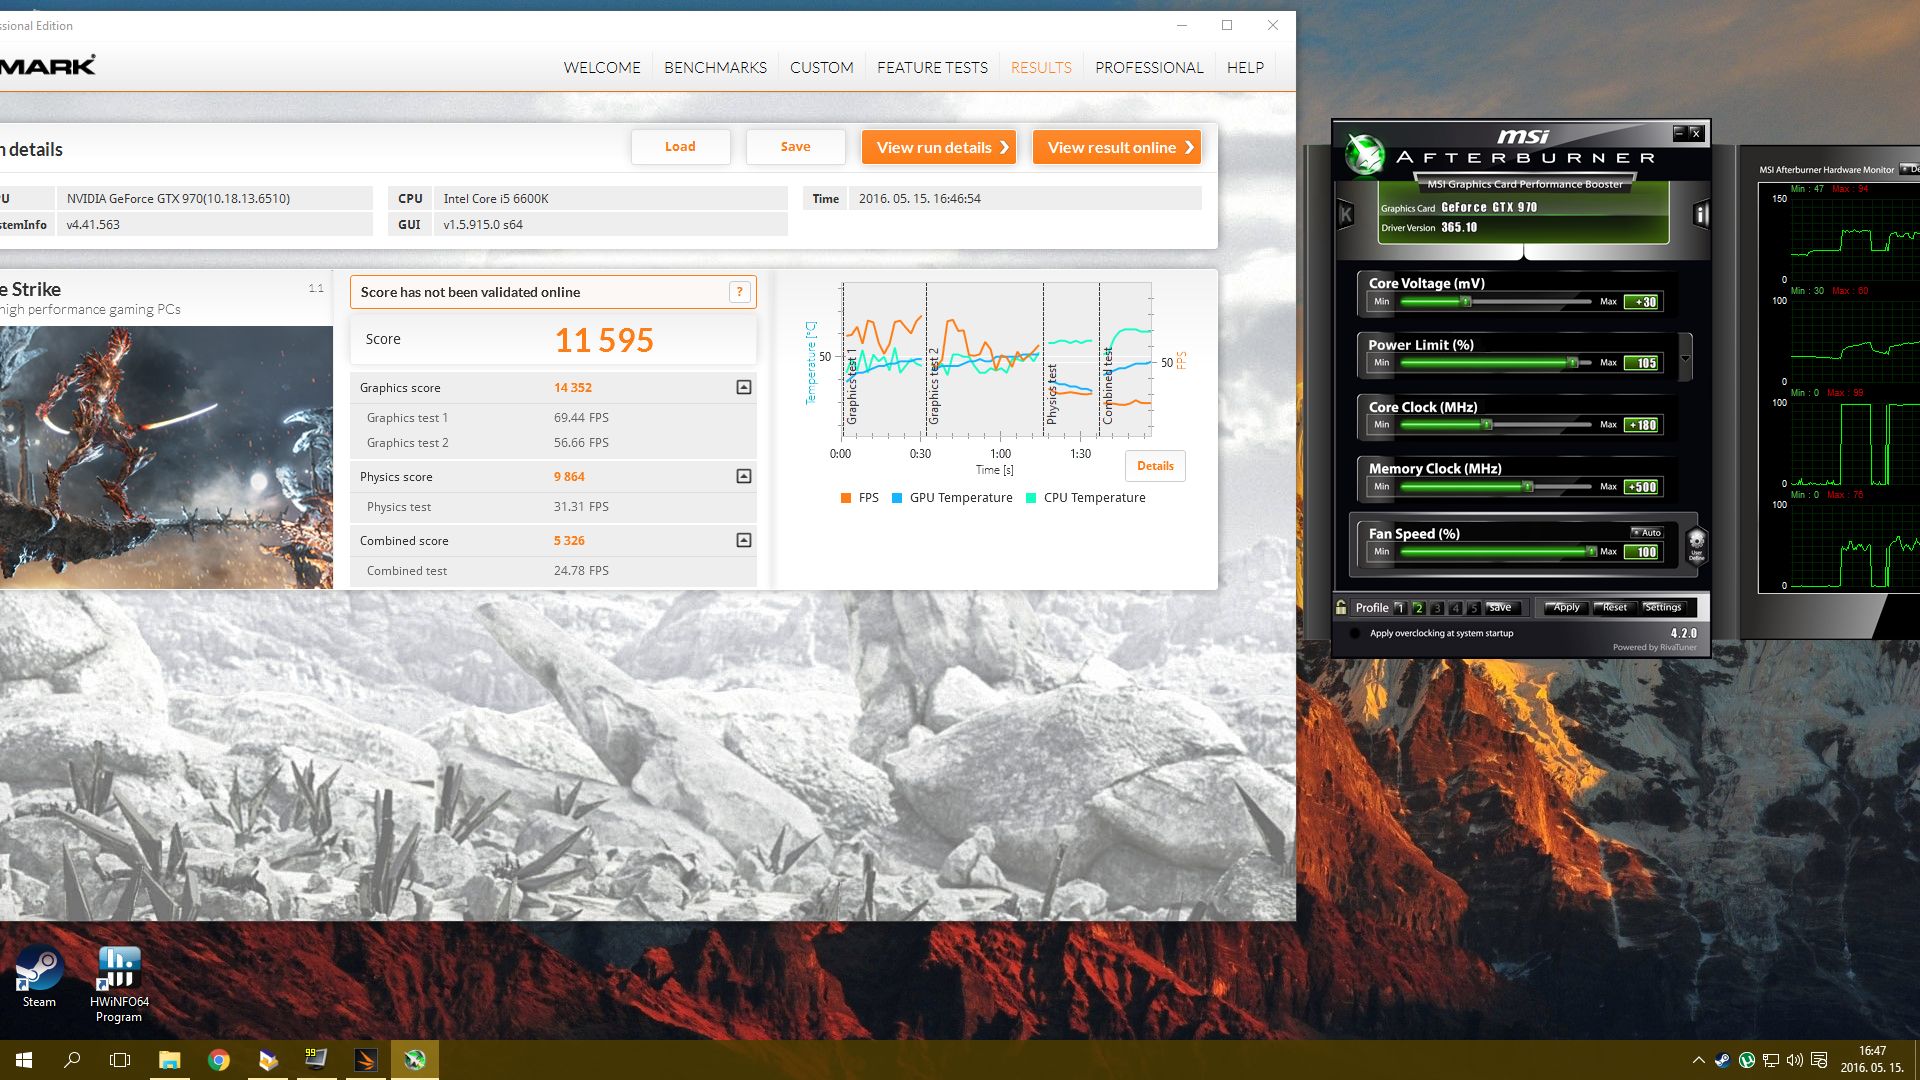Open network status tray icon

click(1770, 1060)
